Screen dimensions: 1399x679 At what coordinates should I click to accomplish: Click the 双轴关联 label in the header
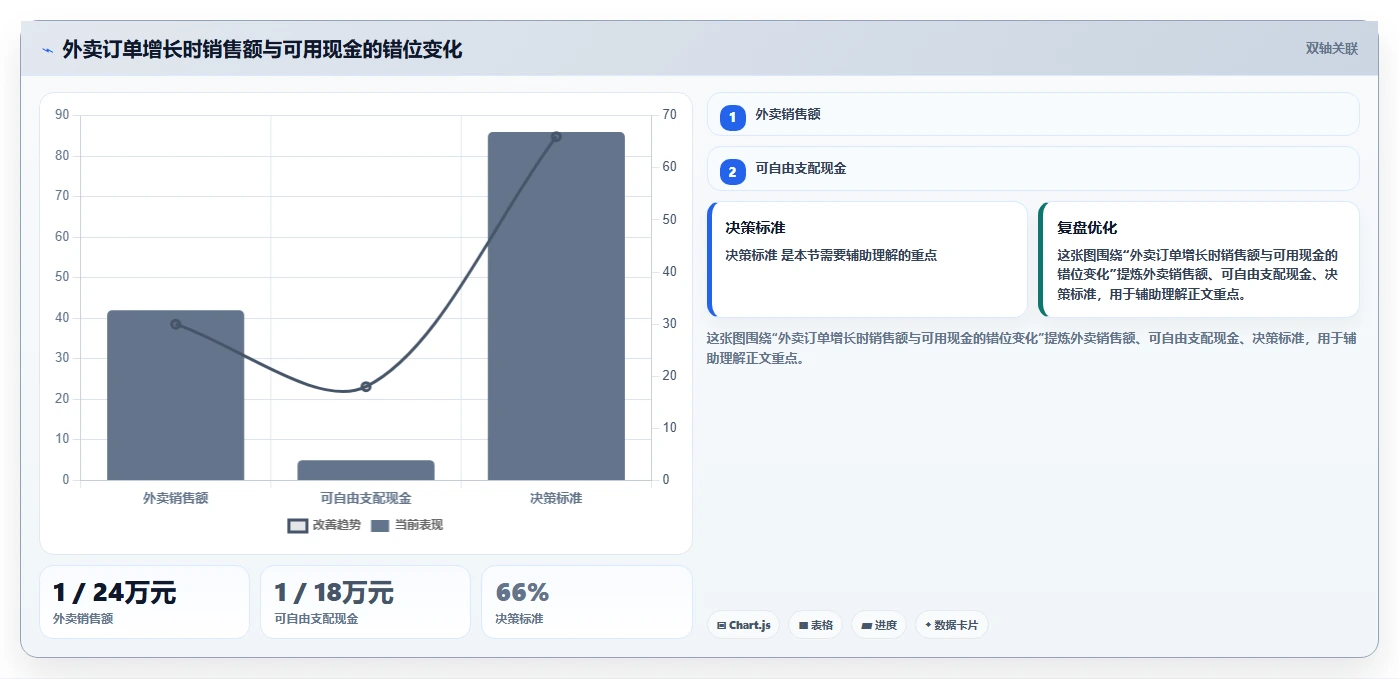(1332, 49)
